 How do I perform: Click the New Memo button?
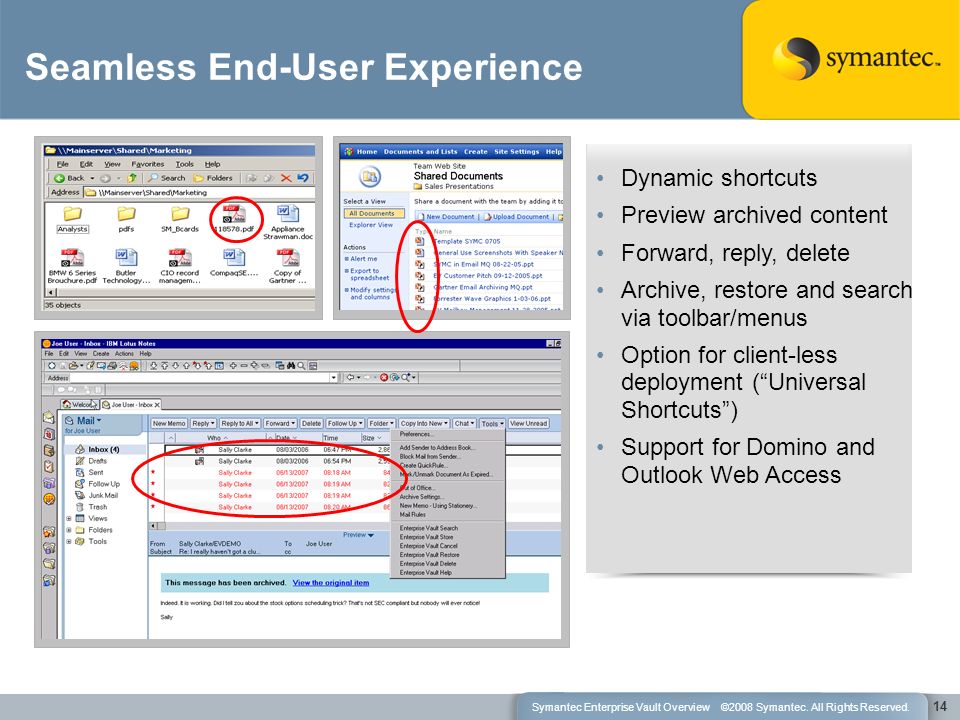[x=169, y=424]
